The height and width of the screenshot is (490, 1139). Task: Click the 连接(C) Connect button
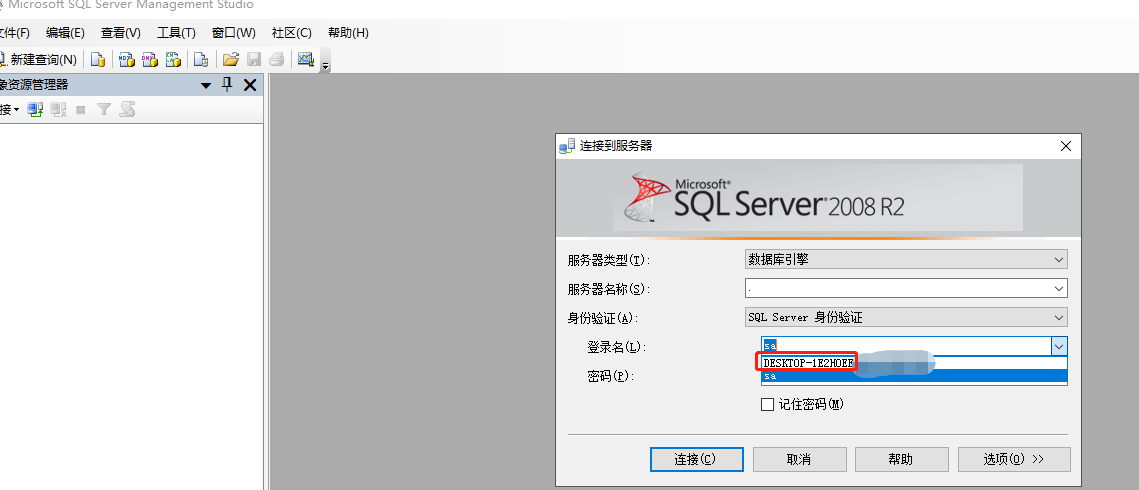[697, 460]
